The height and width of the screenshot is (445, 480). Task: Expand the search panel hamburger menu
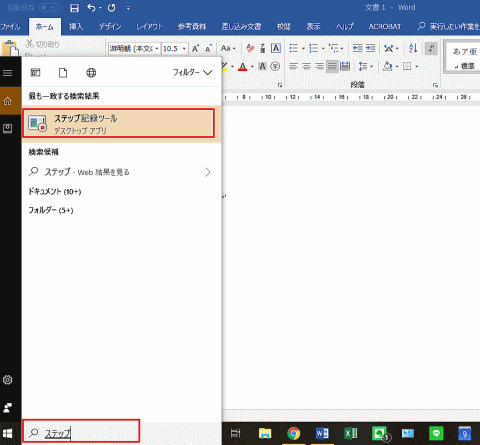(8, 73)
